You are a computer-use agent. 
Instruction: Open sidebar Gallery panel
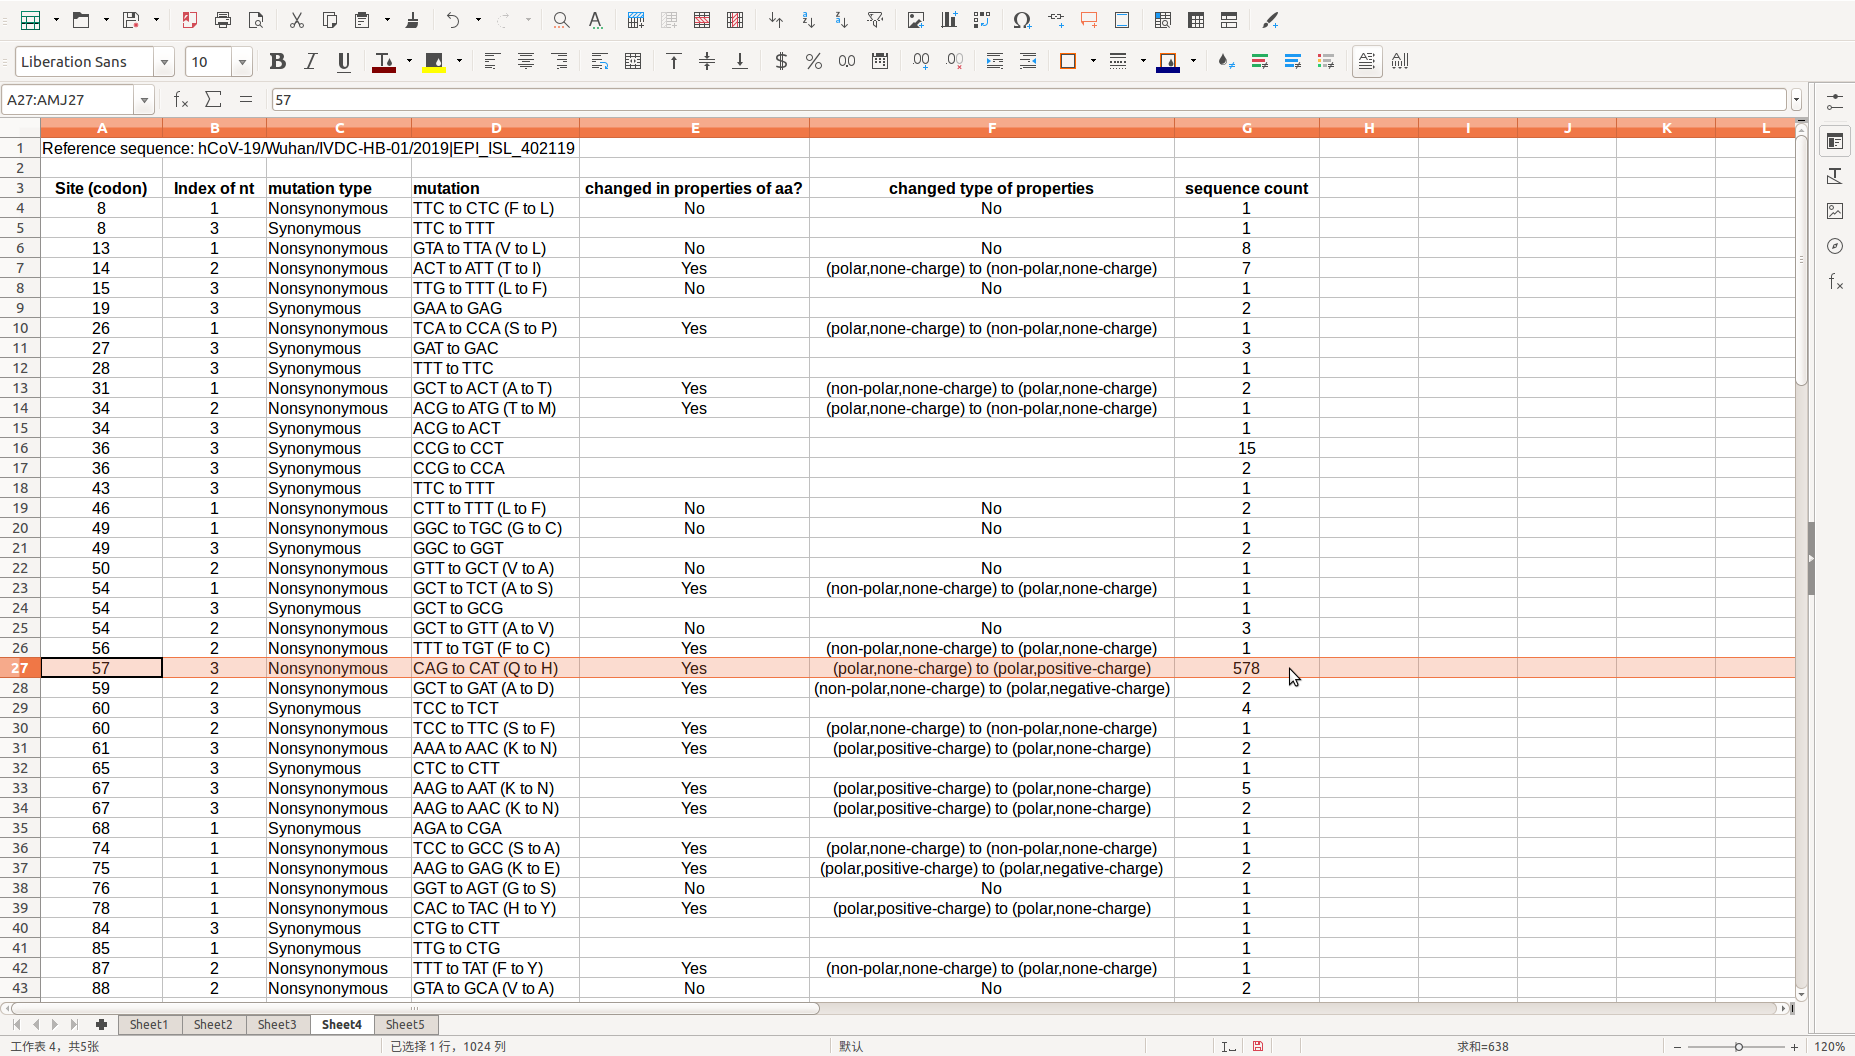[1835, 211]
